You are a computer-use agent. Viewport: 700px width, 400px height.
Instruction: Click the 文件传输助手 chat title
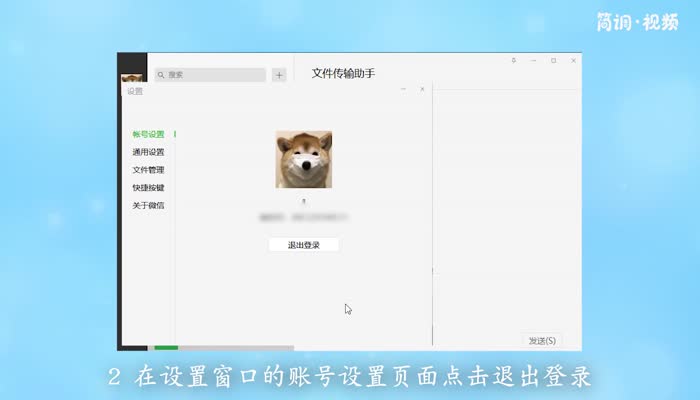[343, 73]
